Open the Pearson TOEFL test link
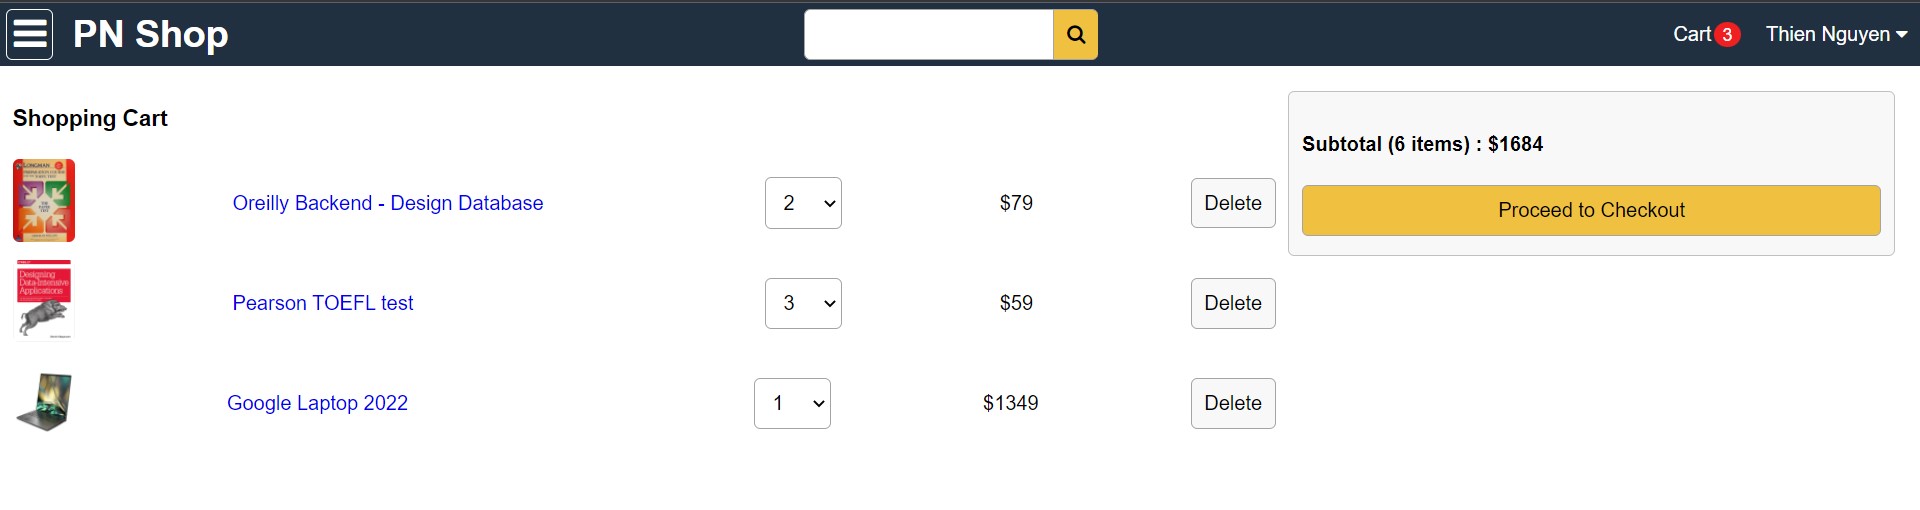1920x510 pixels. (323, 303)
